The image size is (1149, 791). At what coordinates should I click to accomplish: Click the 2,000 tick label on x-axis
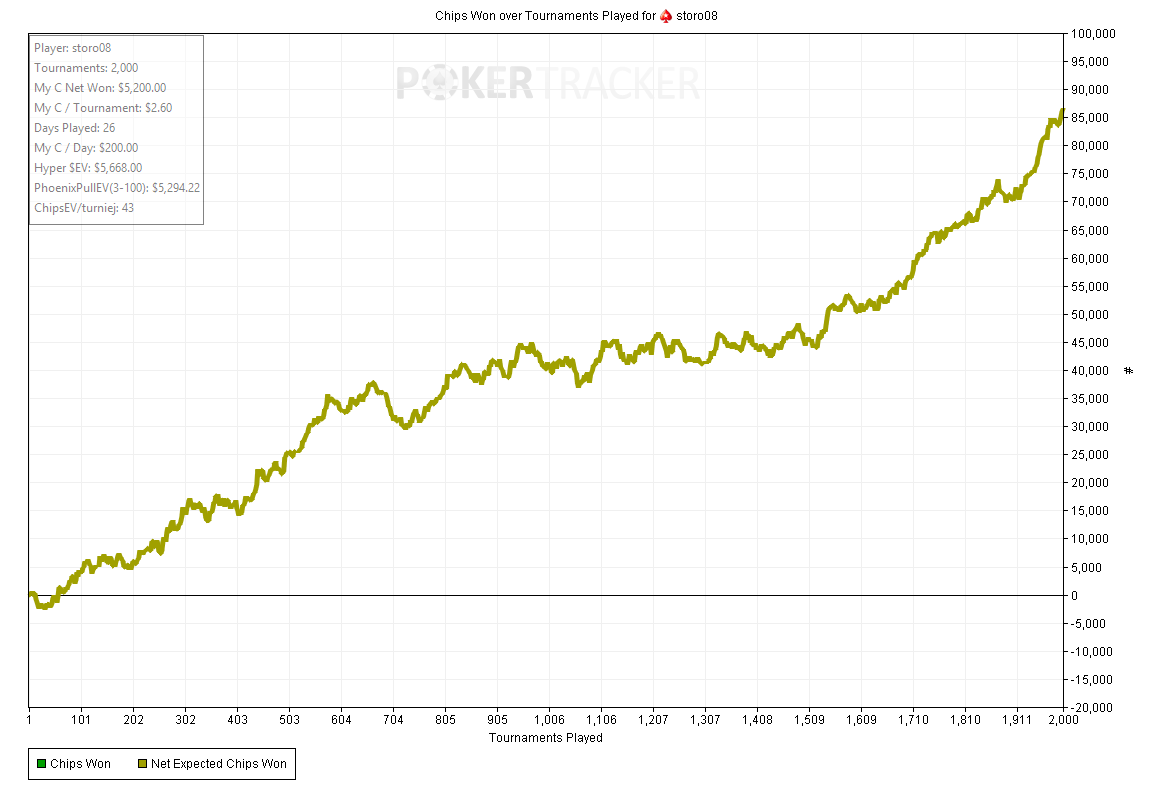click(1062, 719)
